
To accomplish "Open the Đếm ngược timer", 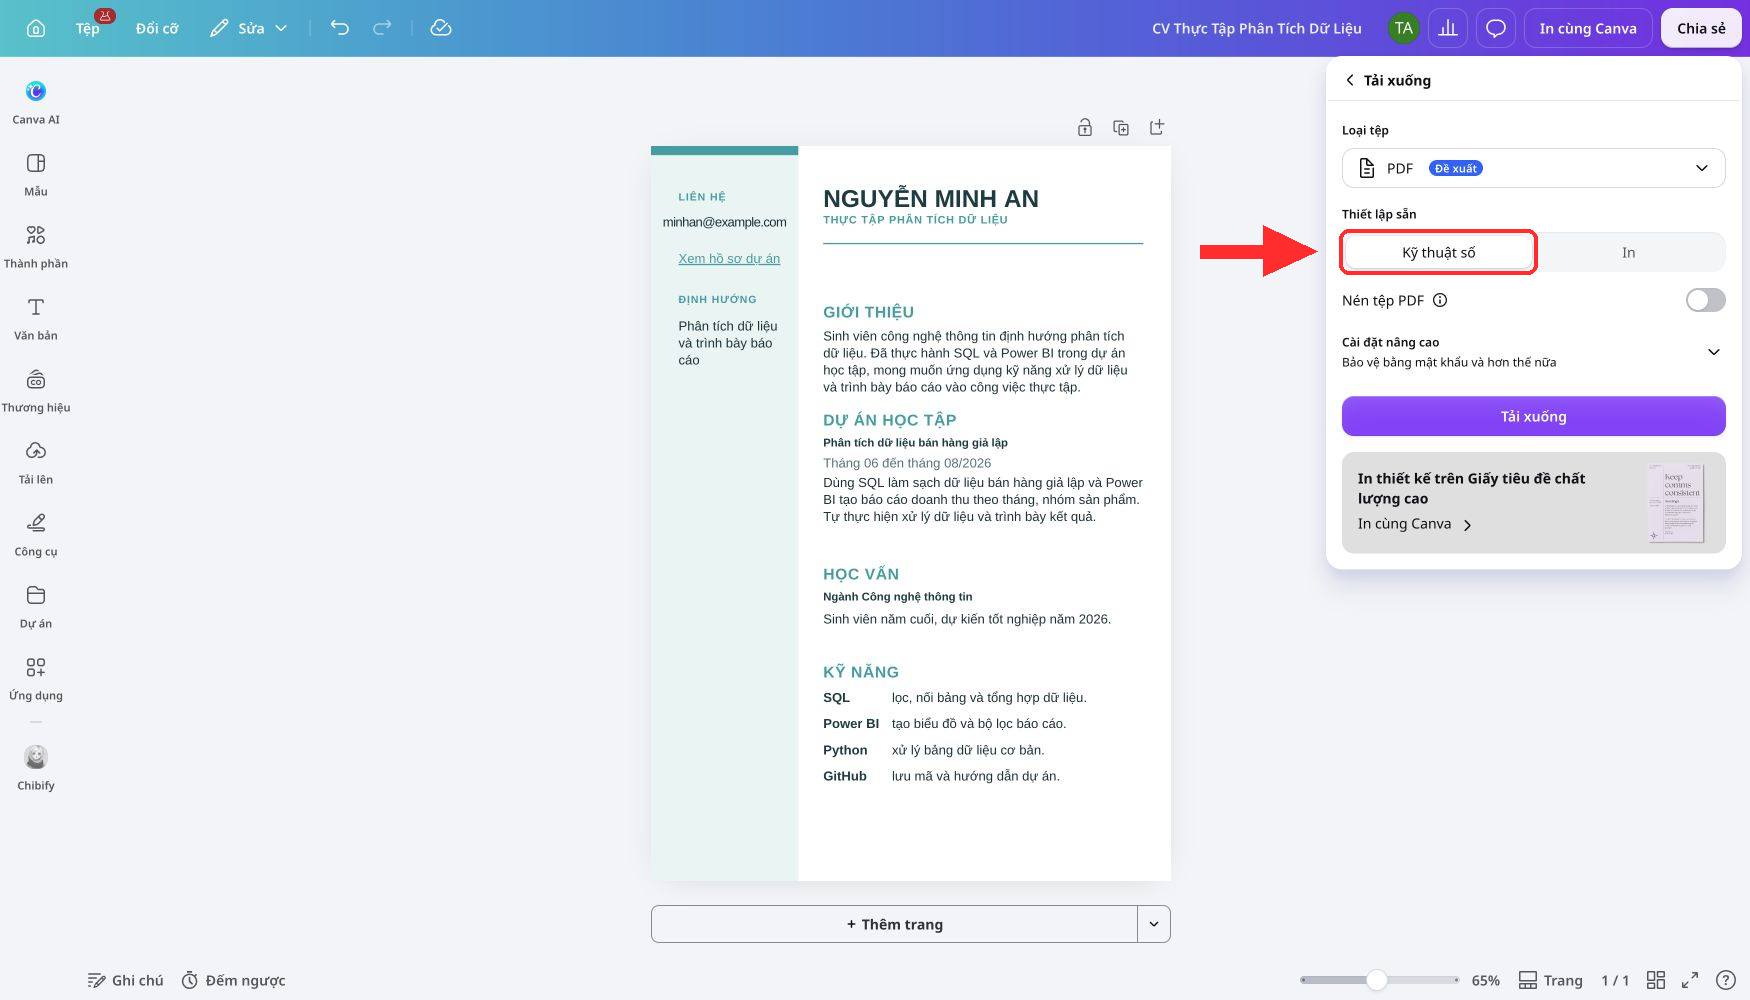I will tap(233, 980).
